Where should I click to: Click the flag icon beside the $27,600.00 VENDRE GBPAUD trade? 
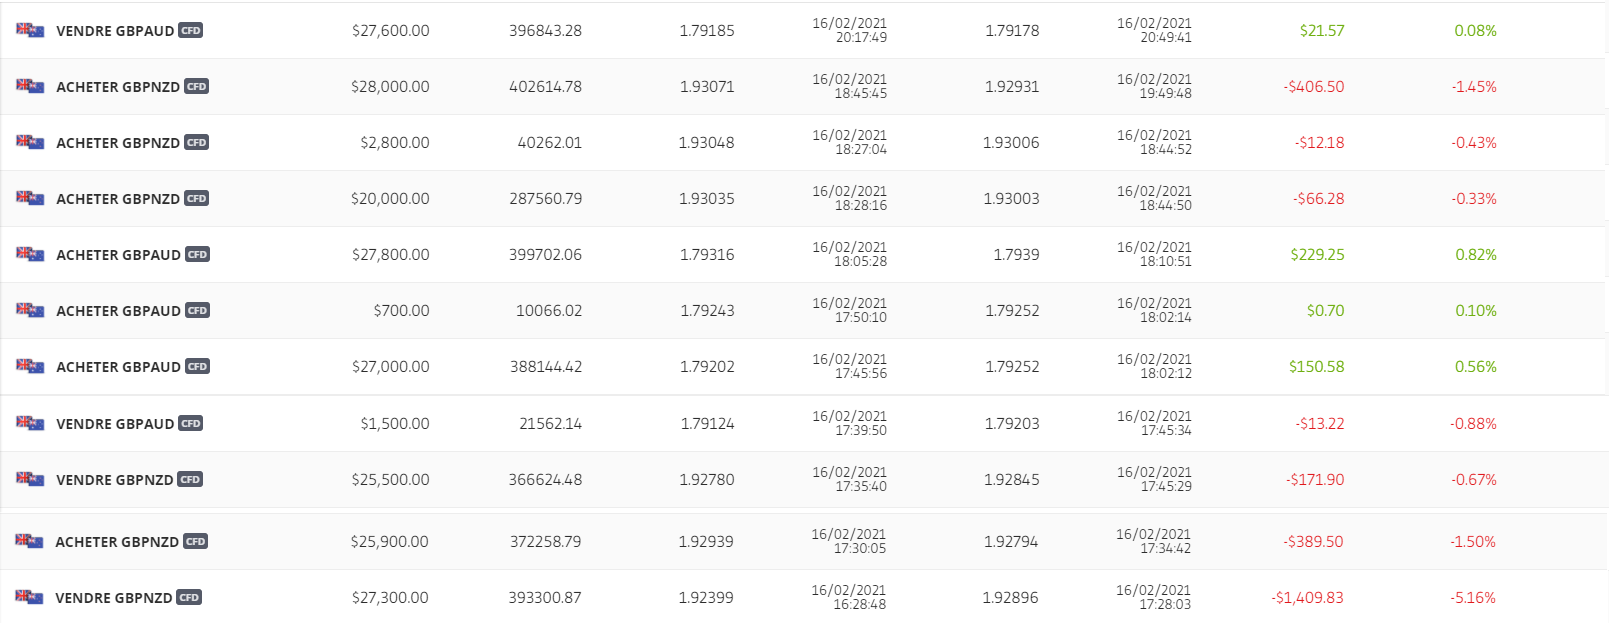click(30, 30)
